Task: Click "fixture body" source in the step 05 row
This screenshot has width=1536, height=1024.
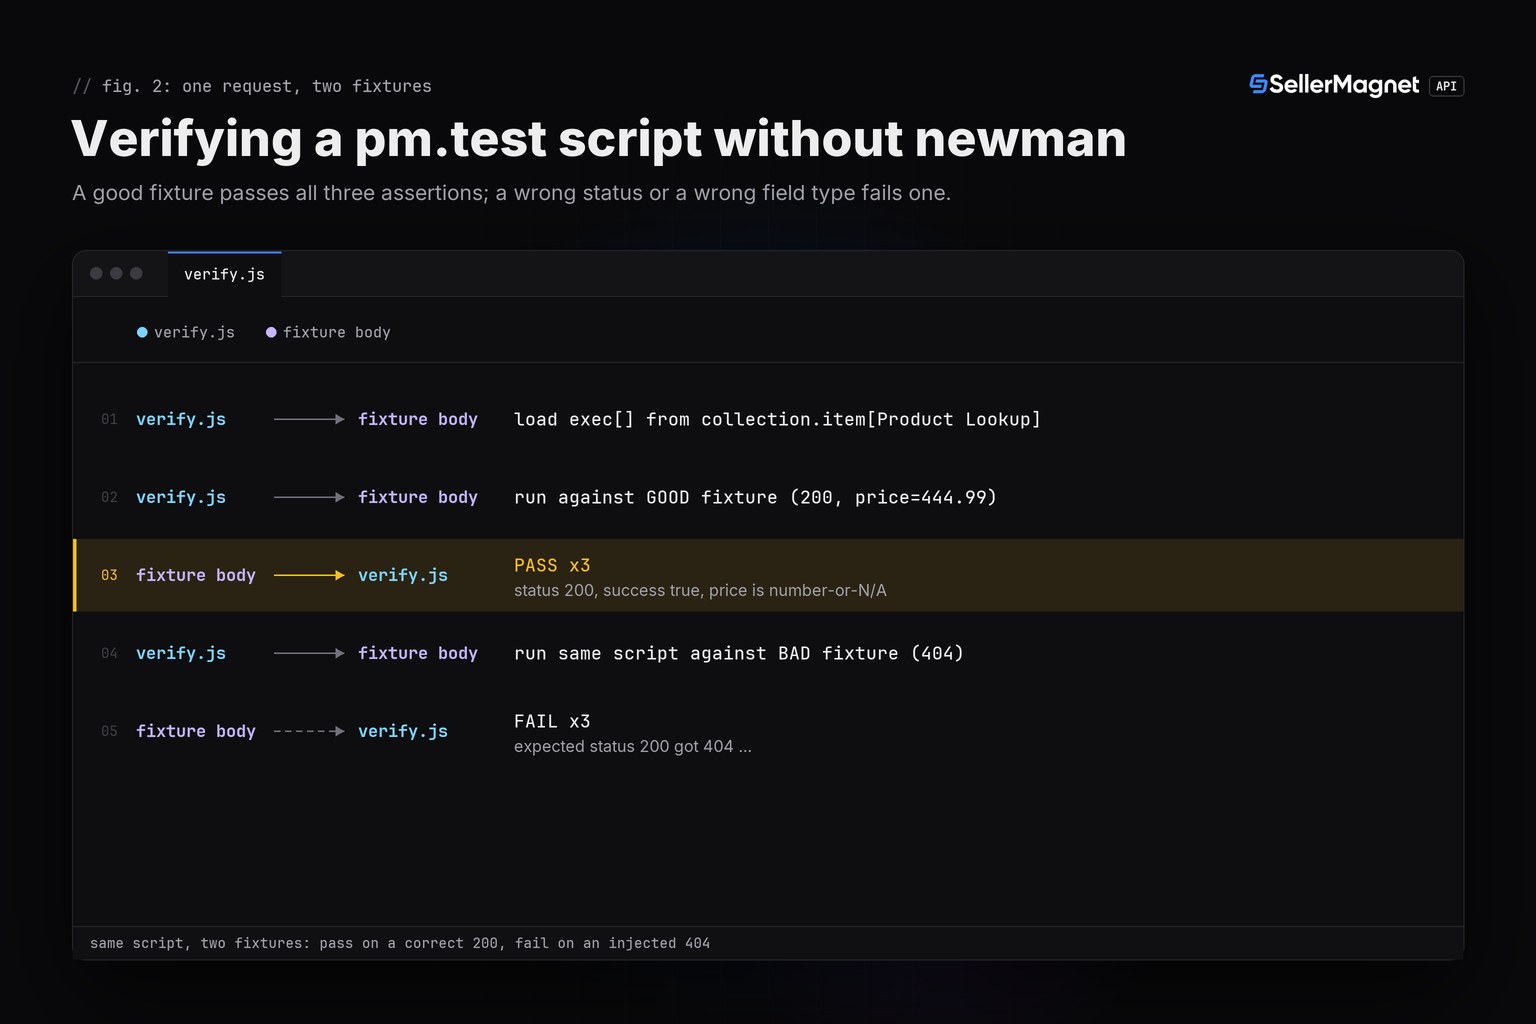Action: (196, 731)
